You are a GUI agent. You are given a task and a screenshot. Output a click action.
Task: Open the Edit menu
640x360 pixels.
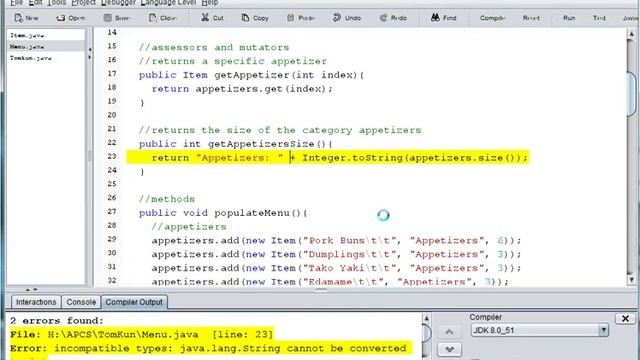36,3
